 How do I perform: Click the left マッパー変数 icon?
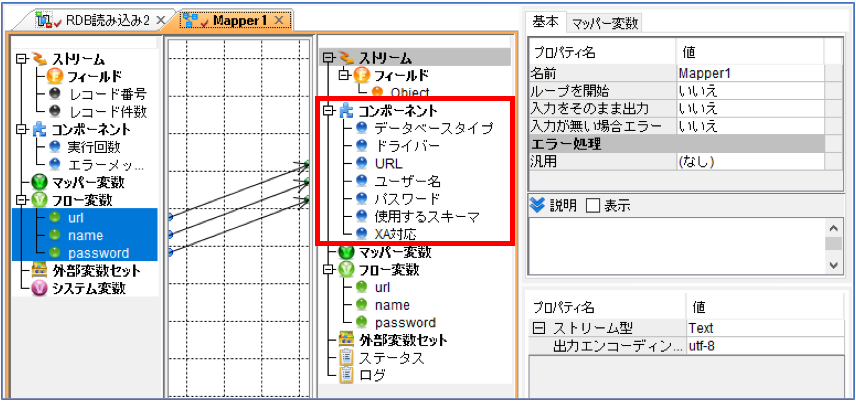coord(38,182)
